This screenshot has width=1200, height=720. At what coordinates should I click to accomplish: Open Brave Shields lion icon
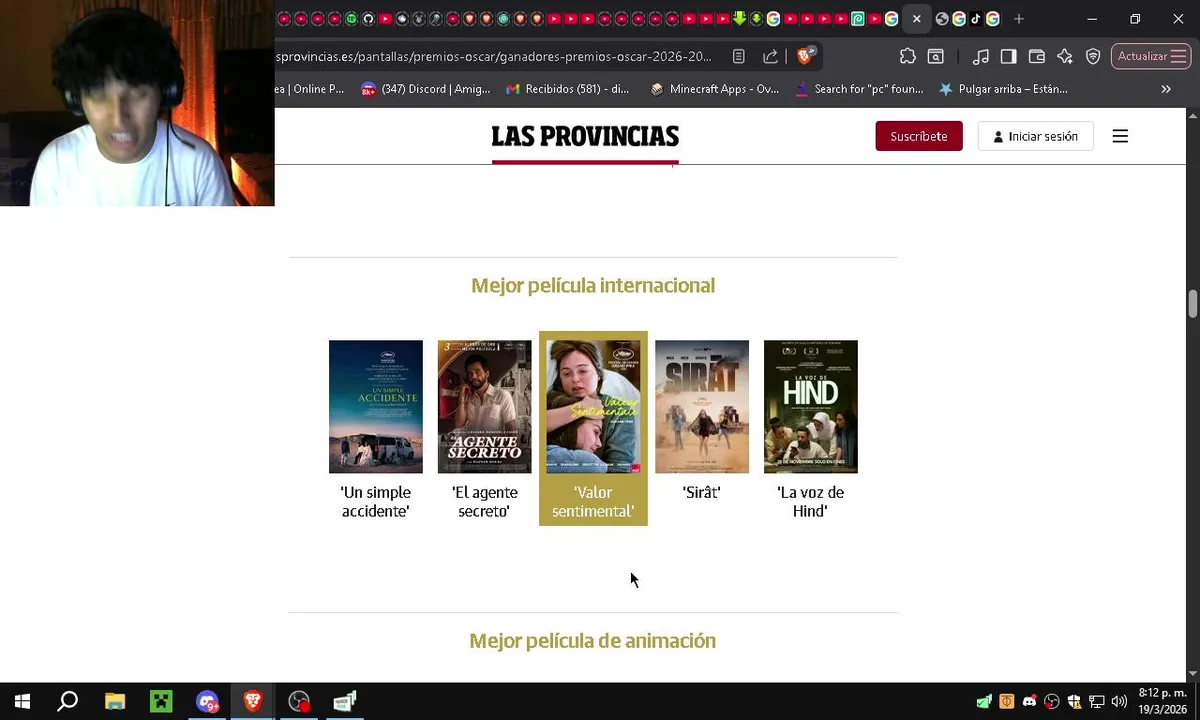click(x=805, y=56)
